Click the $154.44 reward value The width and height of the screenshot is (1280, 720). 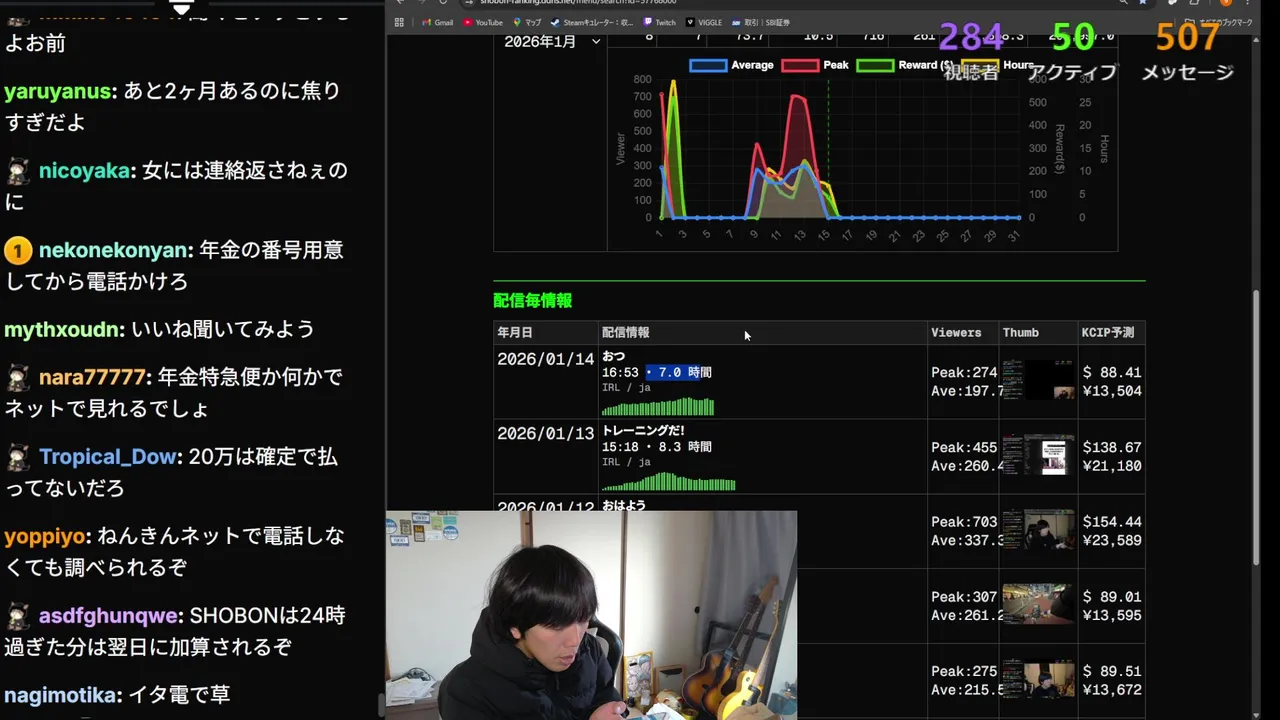(1111, 522)
